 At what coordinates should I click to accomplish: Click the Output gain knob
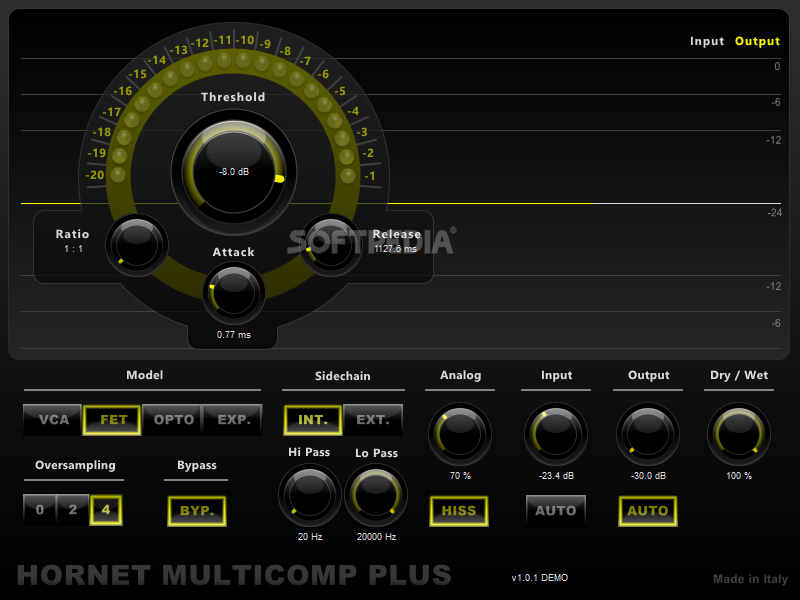tap(648, 434)
